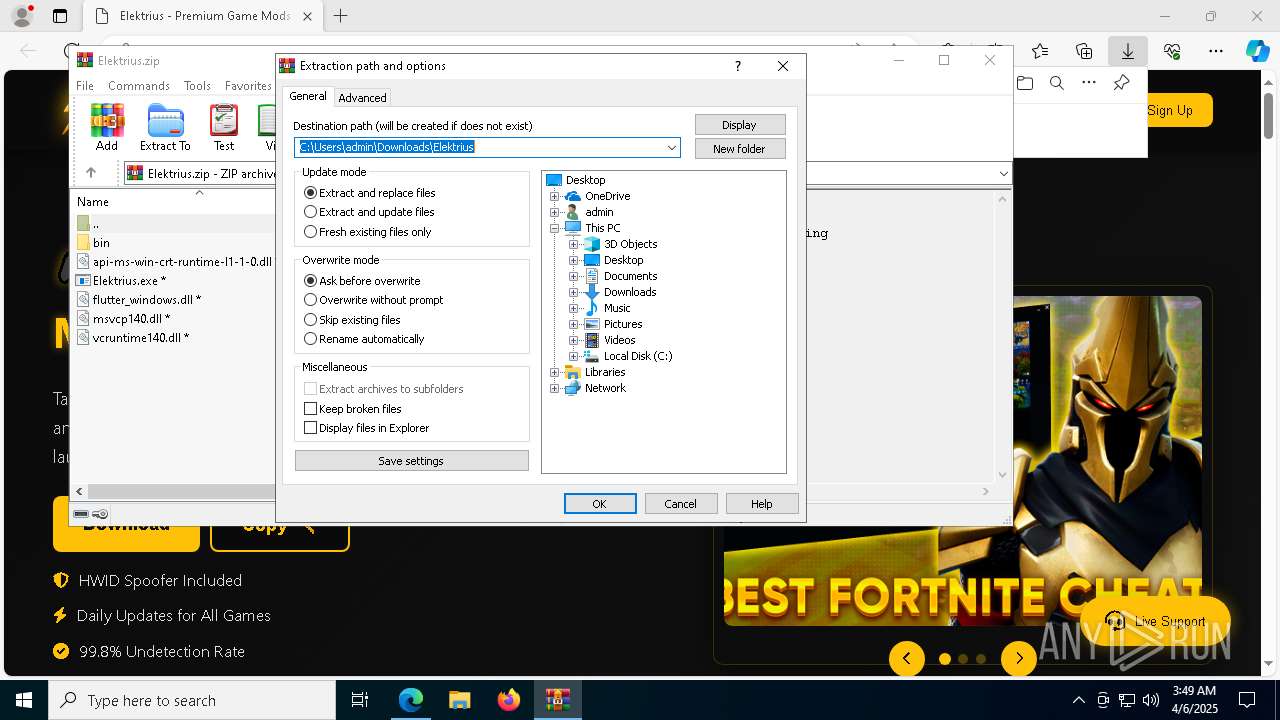1280x720 pixels.
Task: Open File Explorer from the taskbar
Action: pyautogui.click(x=460, y=700)
